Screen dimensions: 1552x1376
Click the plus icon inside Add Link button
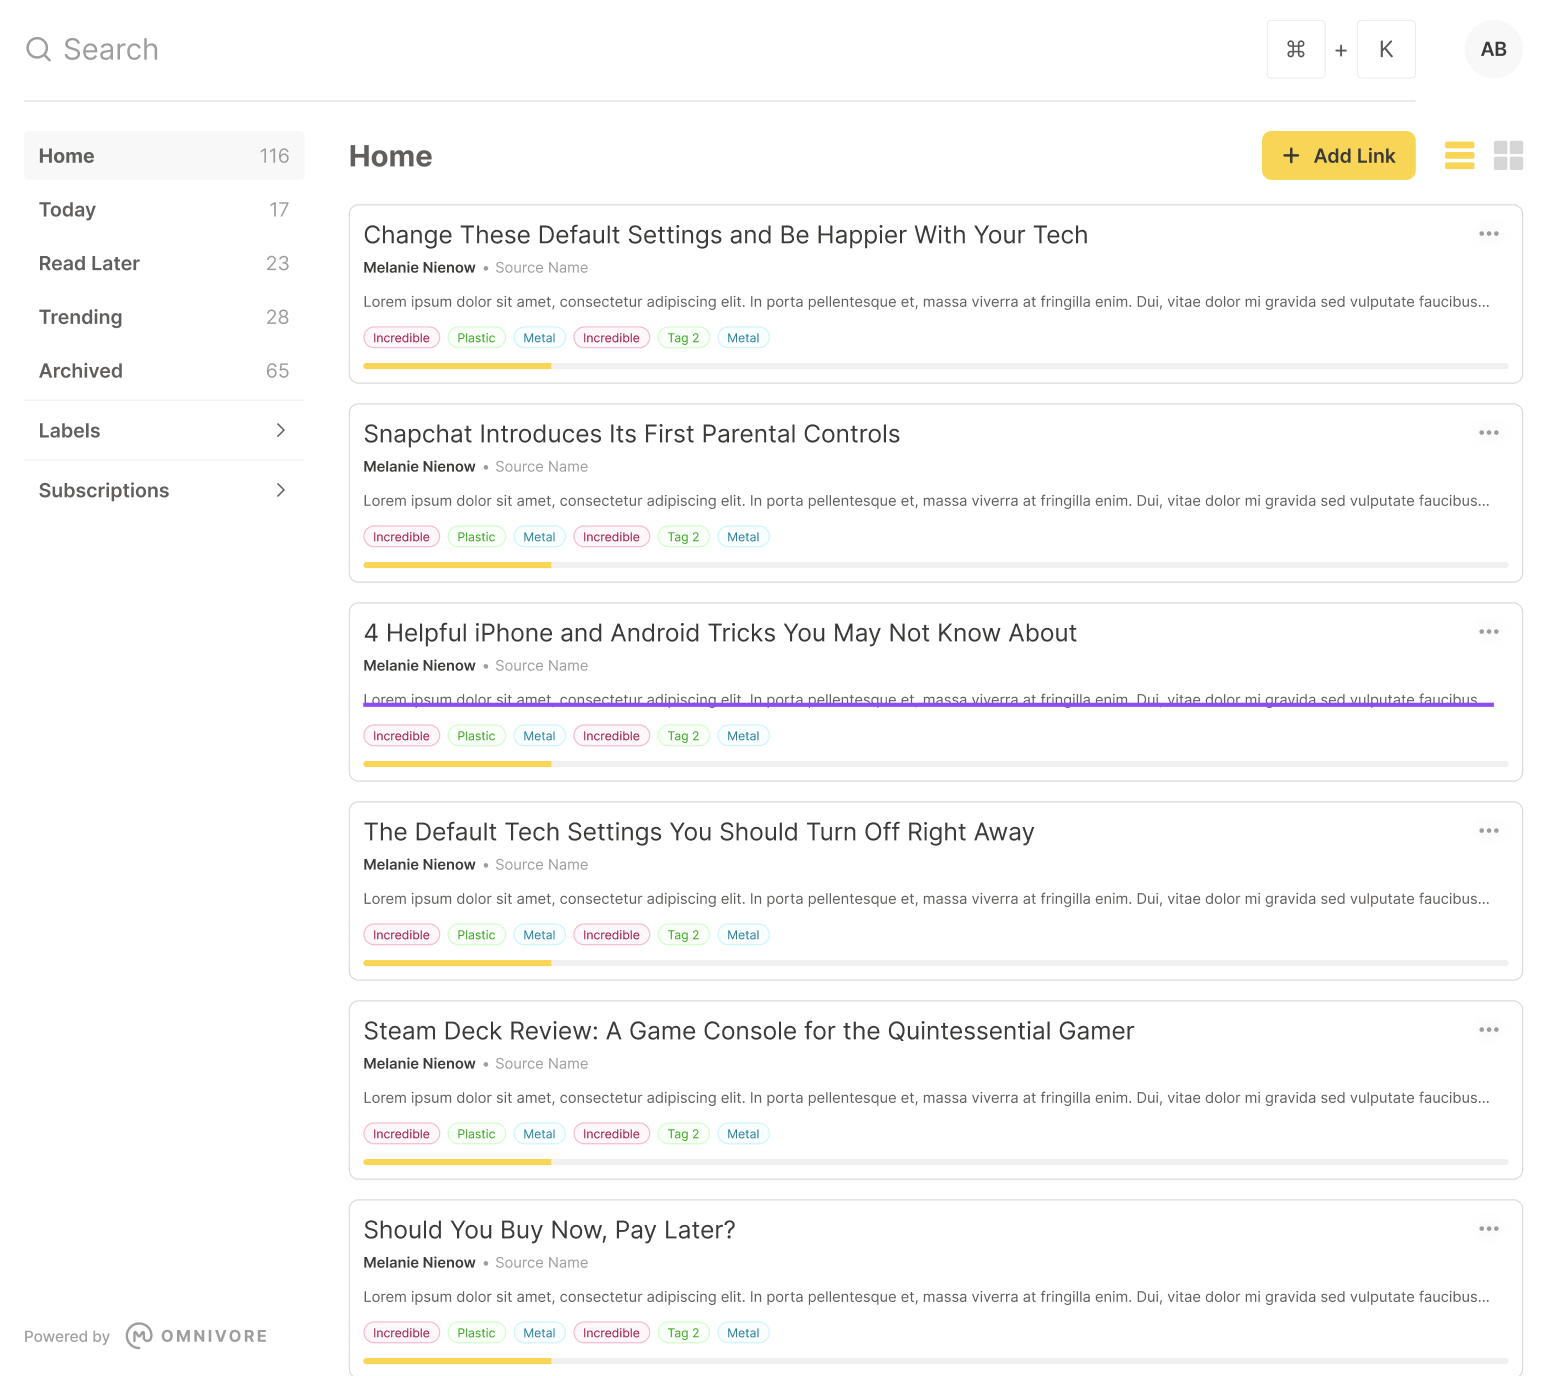click(1291, 155)
